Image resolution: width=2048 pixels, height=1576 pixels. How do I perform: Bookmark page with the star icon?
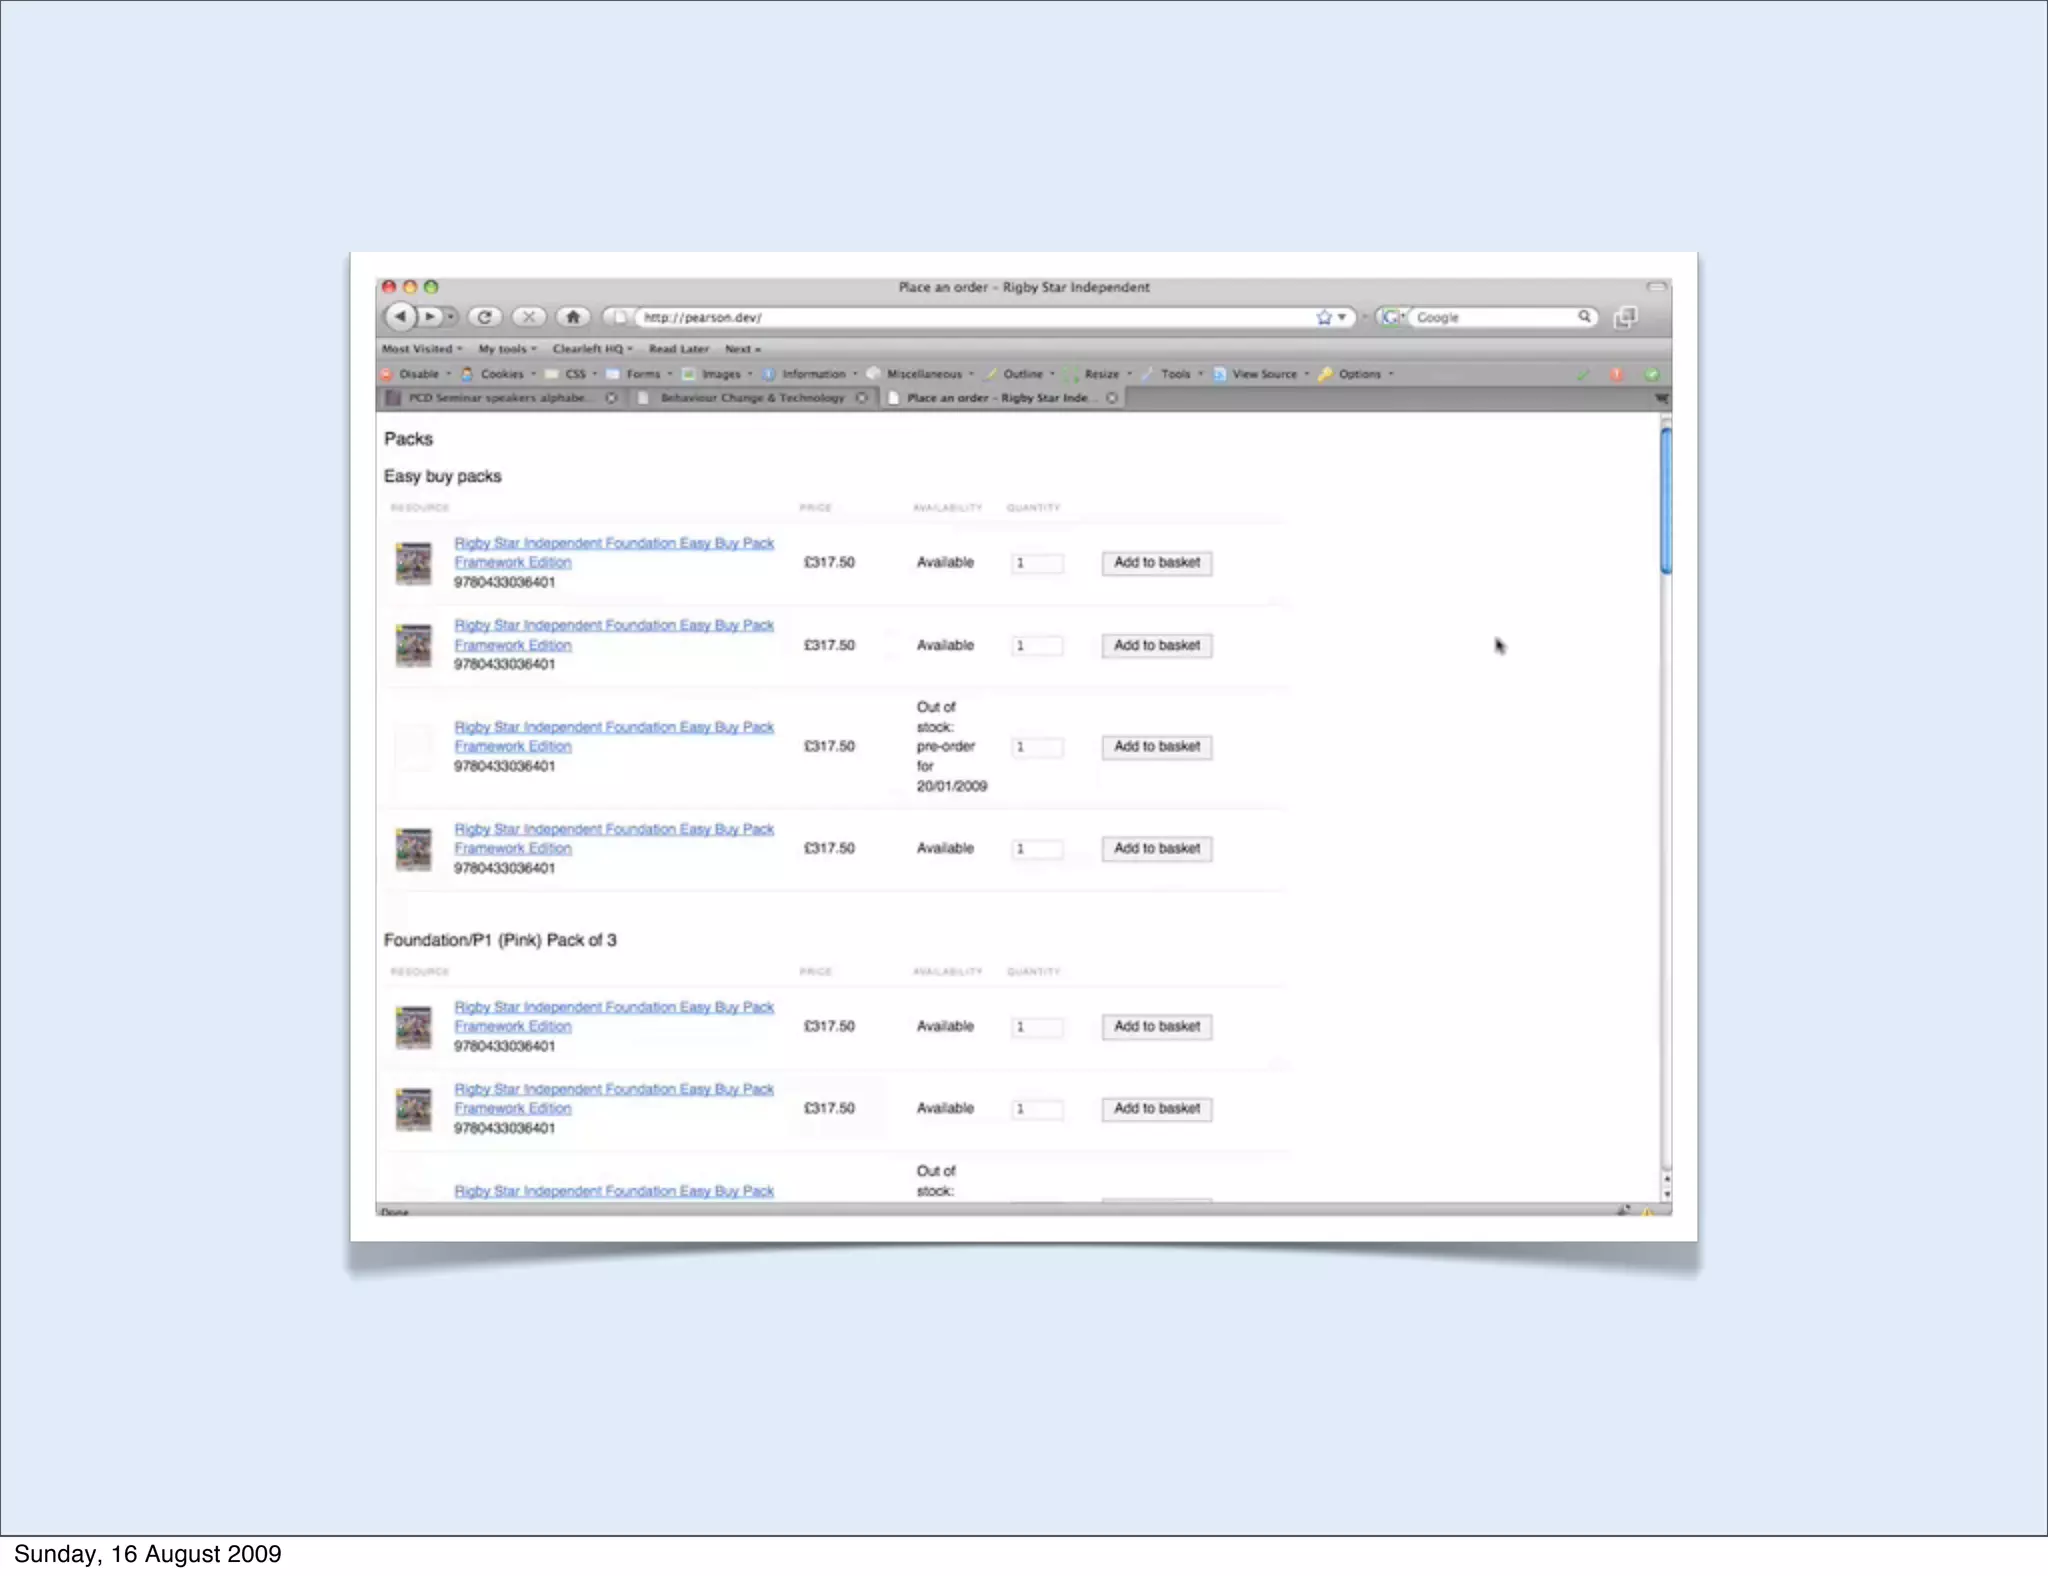point(1324,317)
